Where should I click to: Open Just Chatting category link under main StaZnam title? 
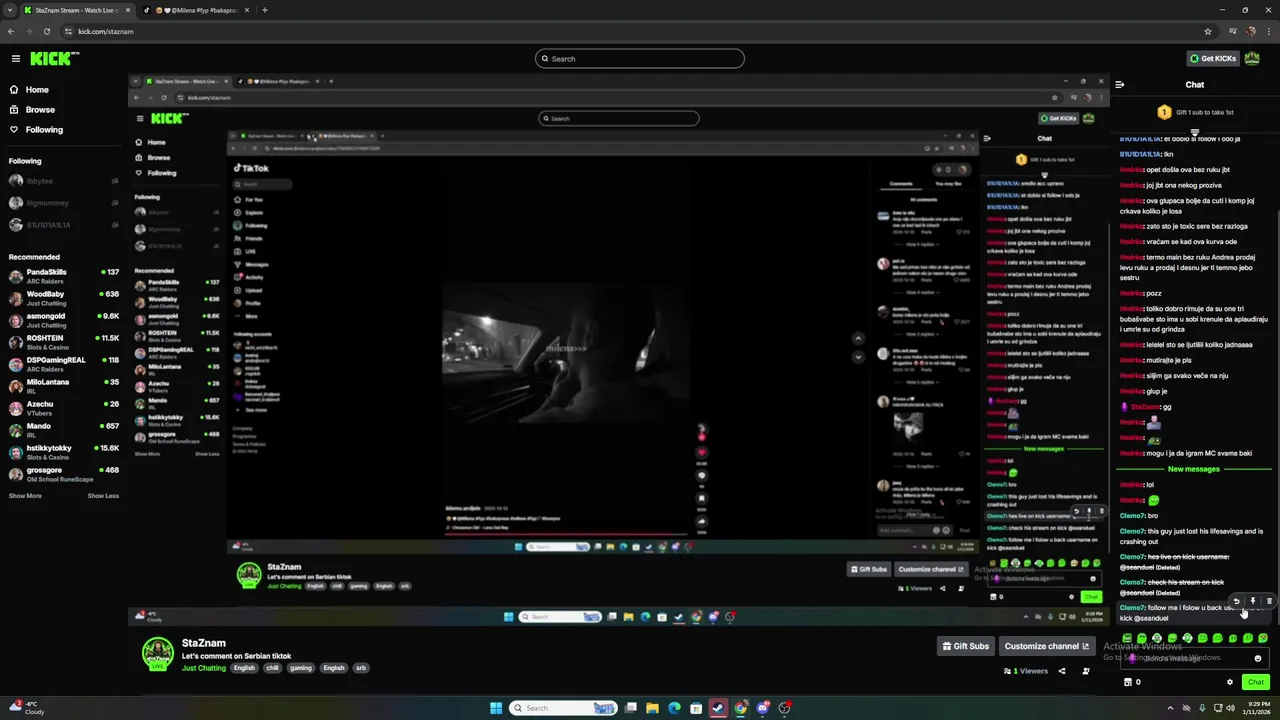coord(204,668)
